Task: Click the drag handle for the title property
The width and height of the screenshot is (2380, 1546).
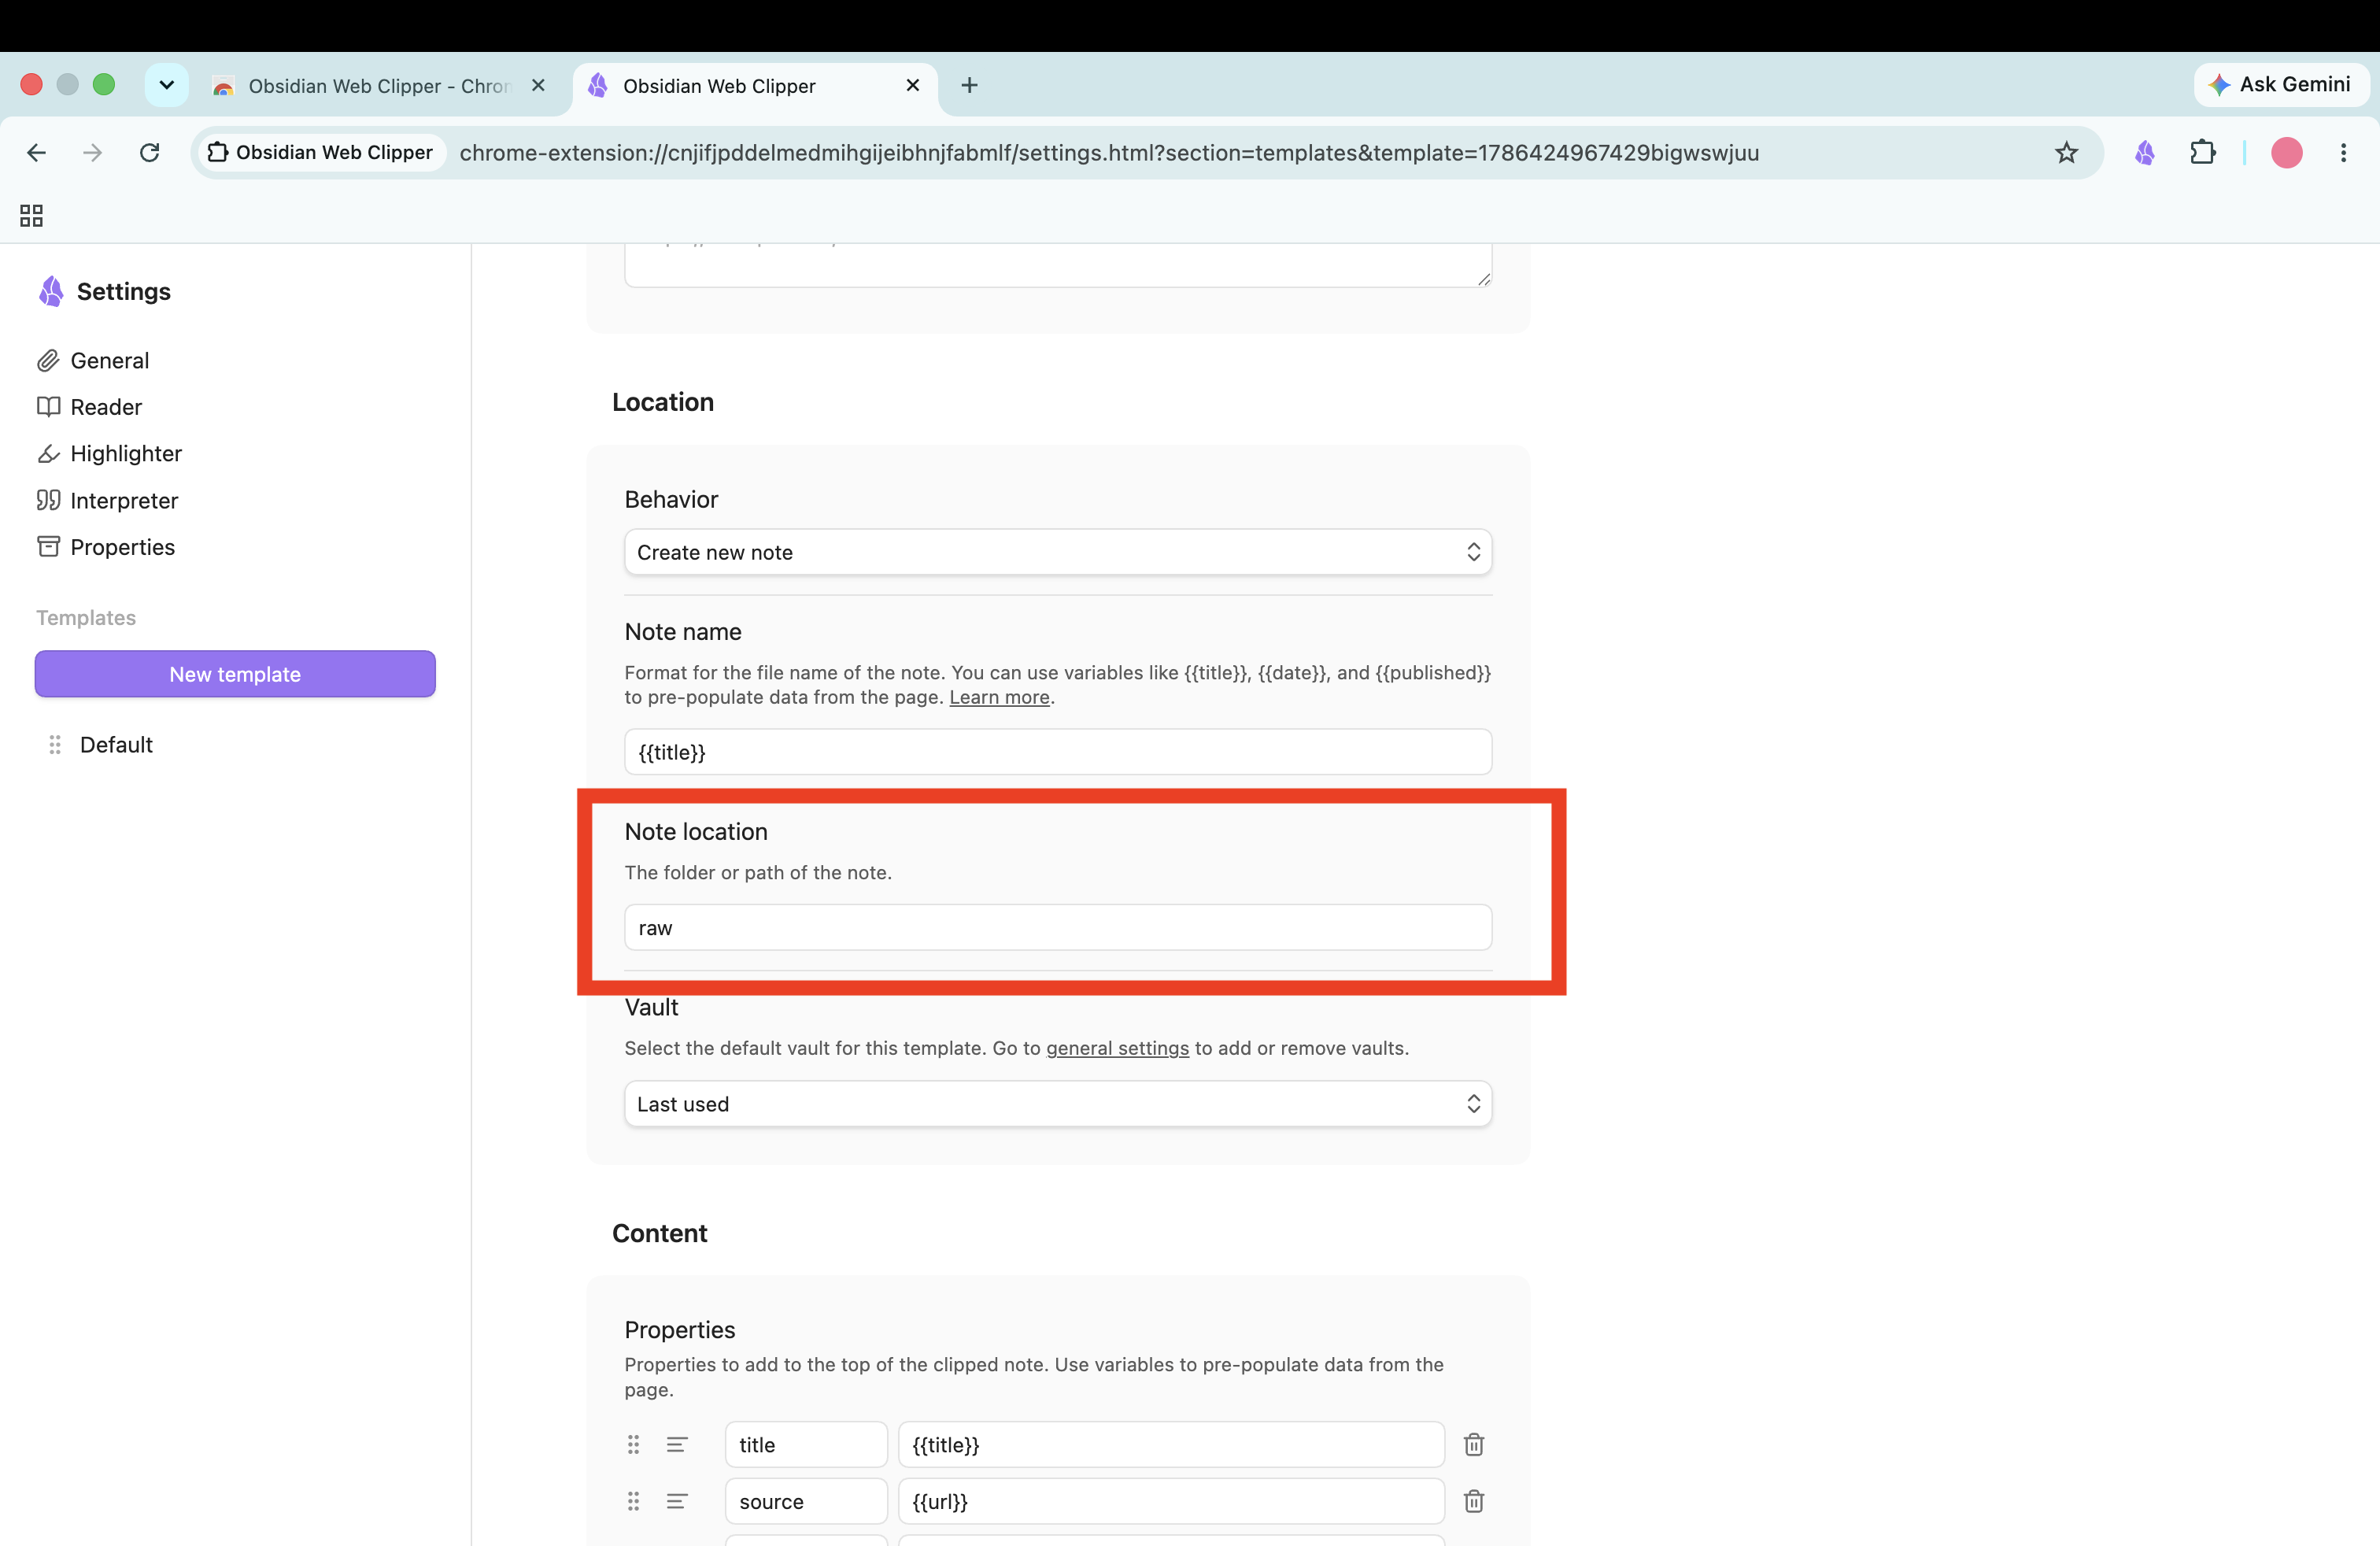Action: [x=633, y=1445]
